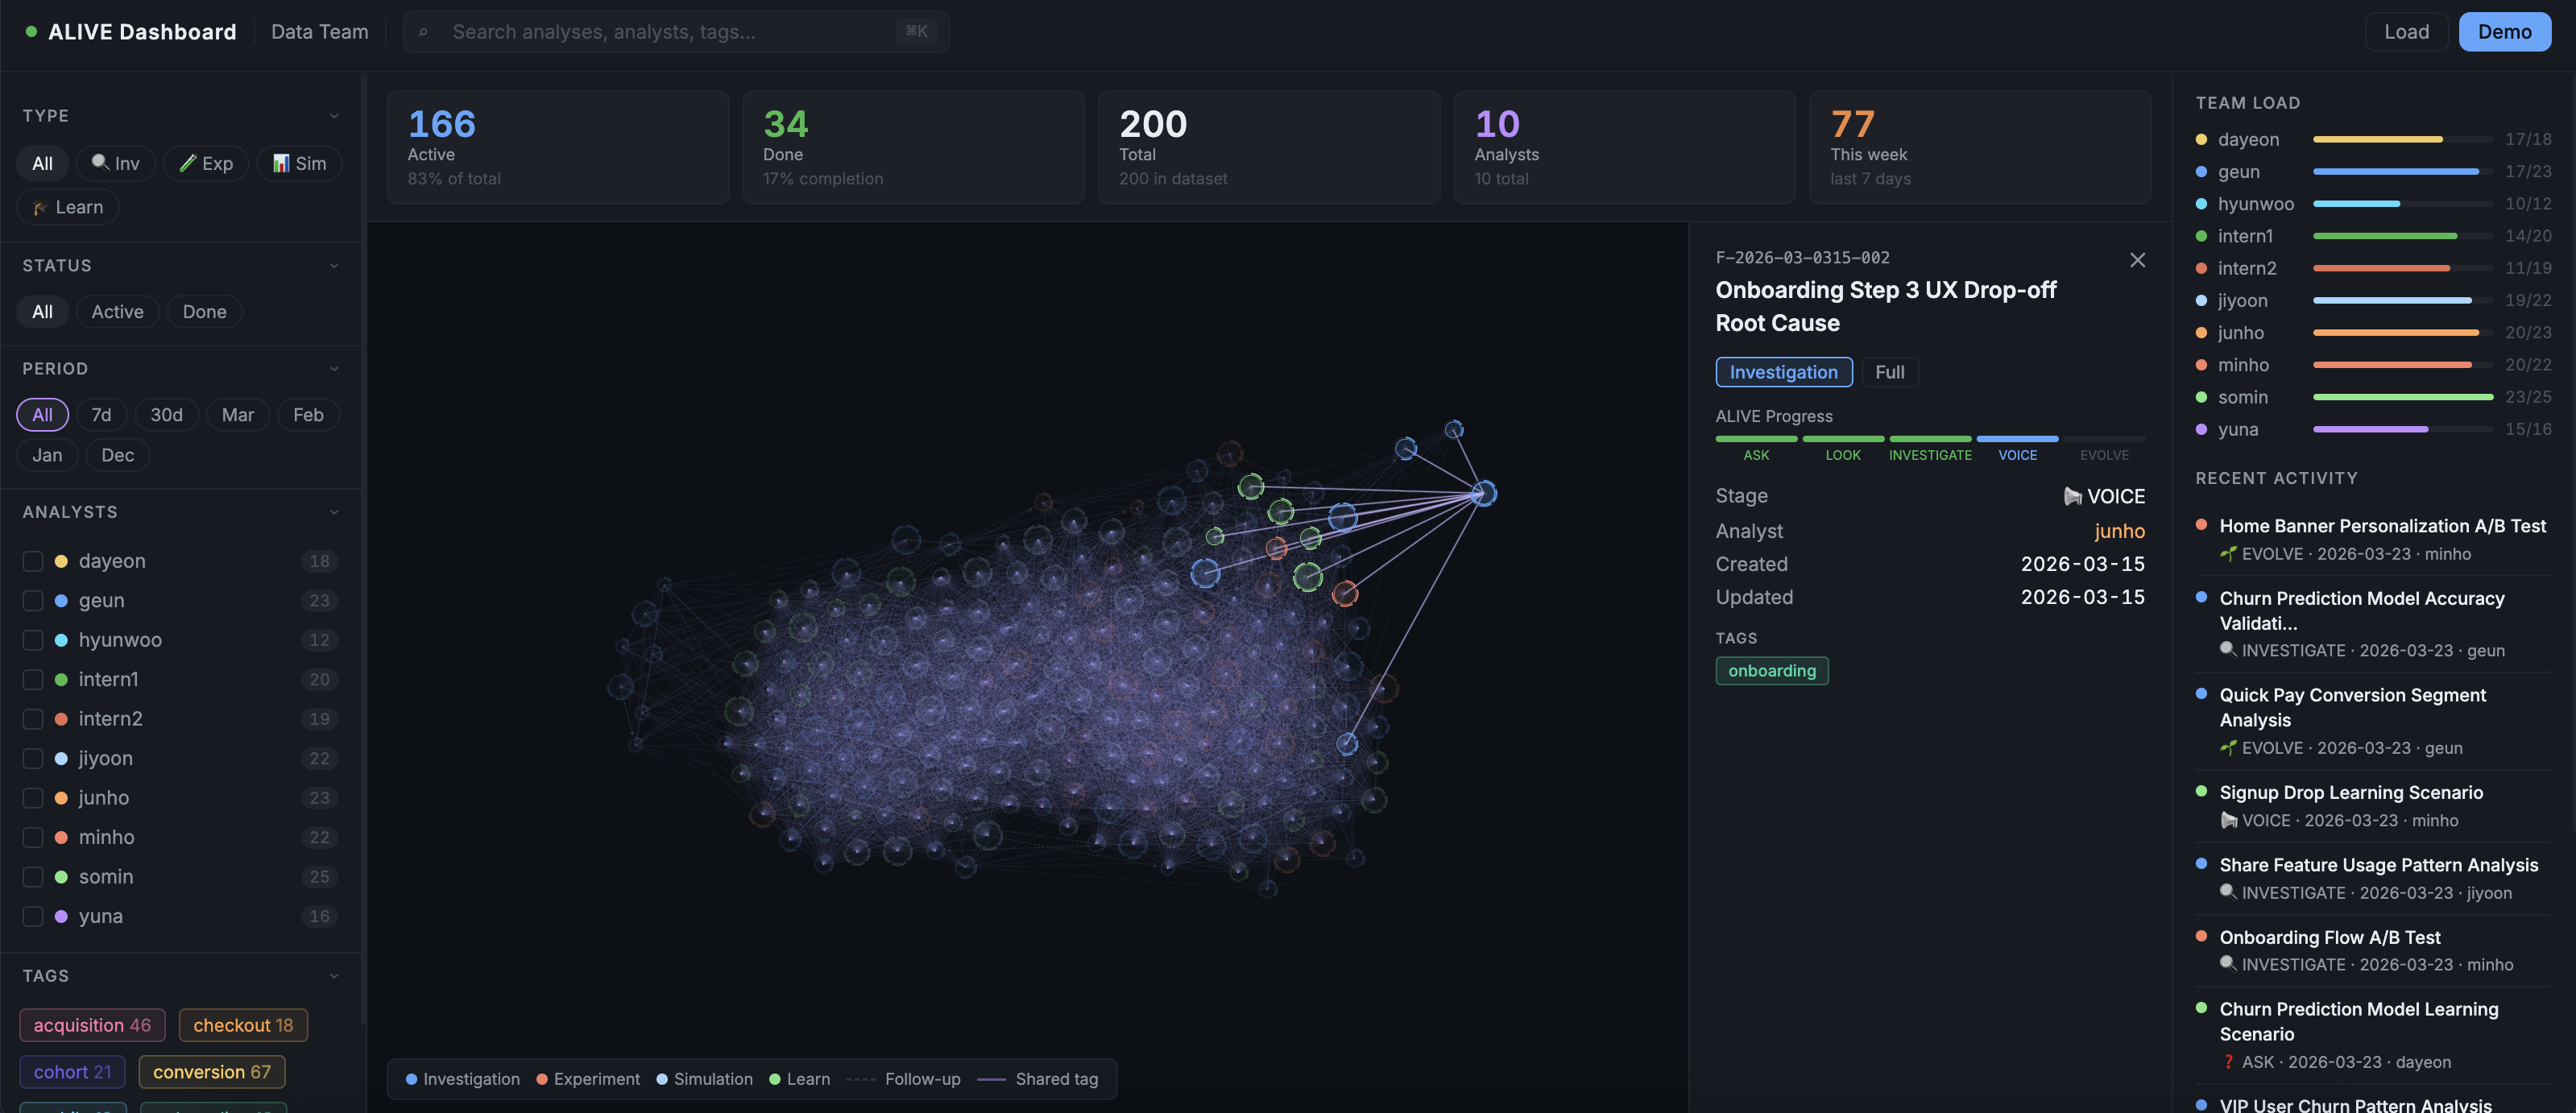Check the dayeon analyst checkbox
2576x1113 pixels.
coord(33,561)
